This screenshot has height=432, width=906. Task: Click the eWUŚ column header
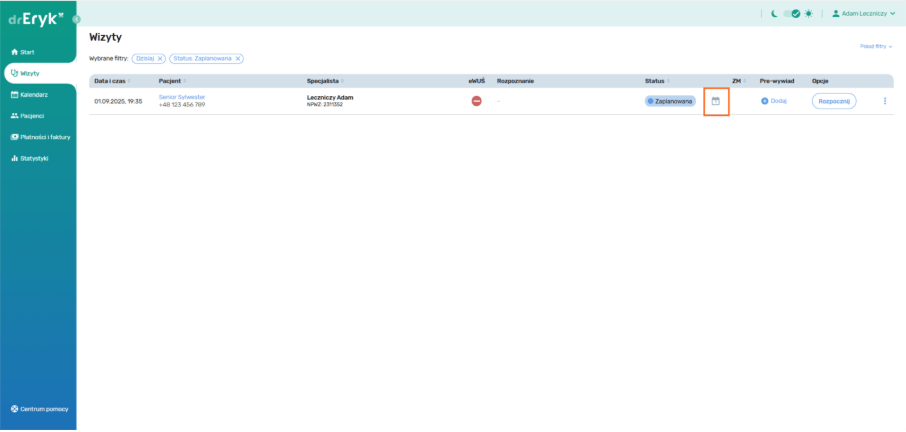(x=477, y=81)
